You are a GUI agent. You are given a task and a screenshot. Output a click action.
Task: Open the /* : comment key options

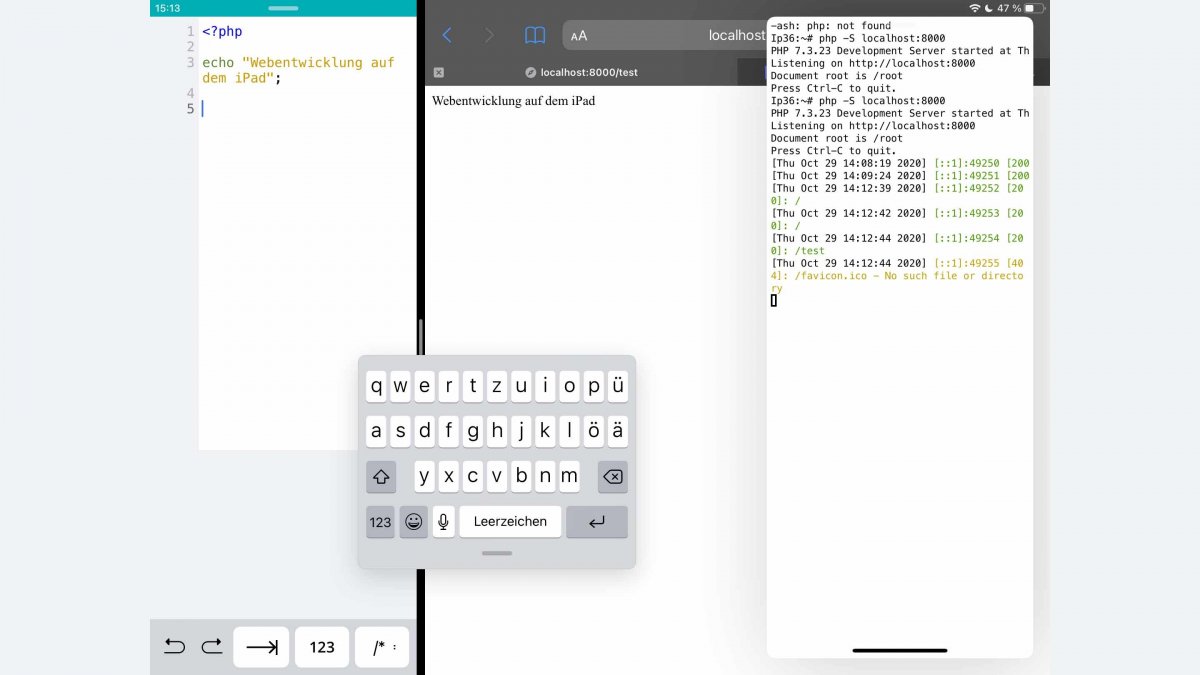pos(381,646)
